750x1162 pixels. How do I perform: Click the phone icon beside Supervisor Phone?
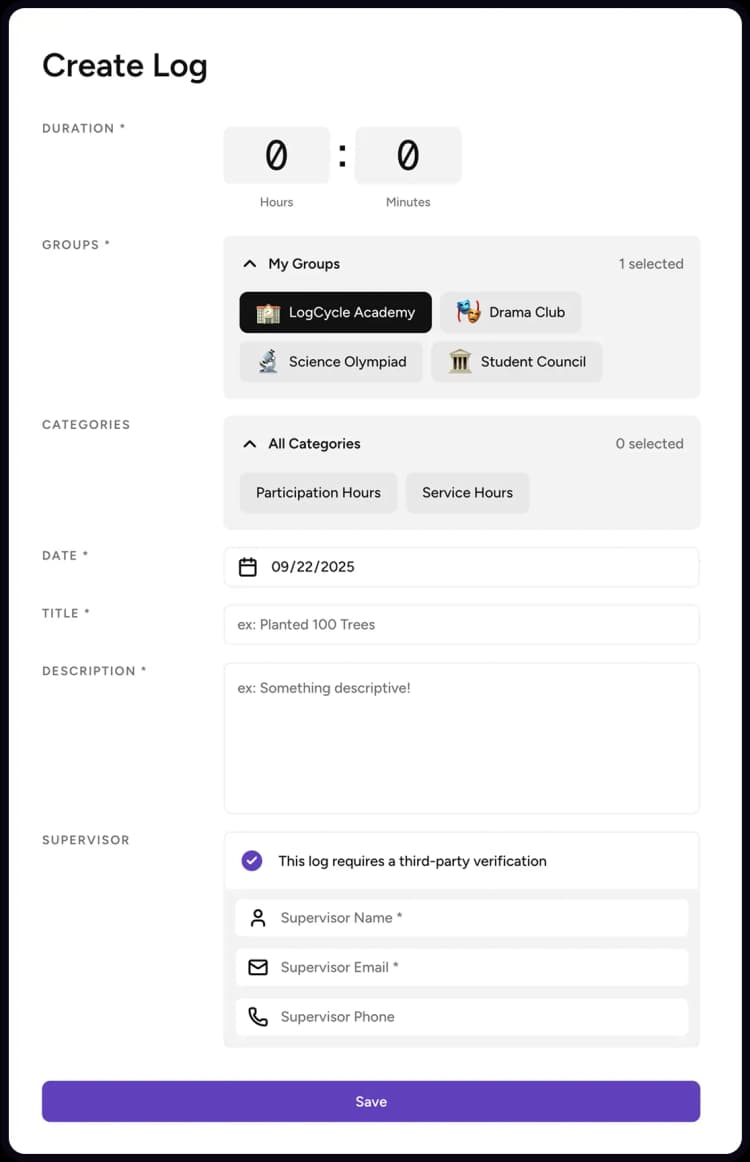(x=258, y=1017)
